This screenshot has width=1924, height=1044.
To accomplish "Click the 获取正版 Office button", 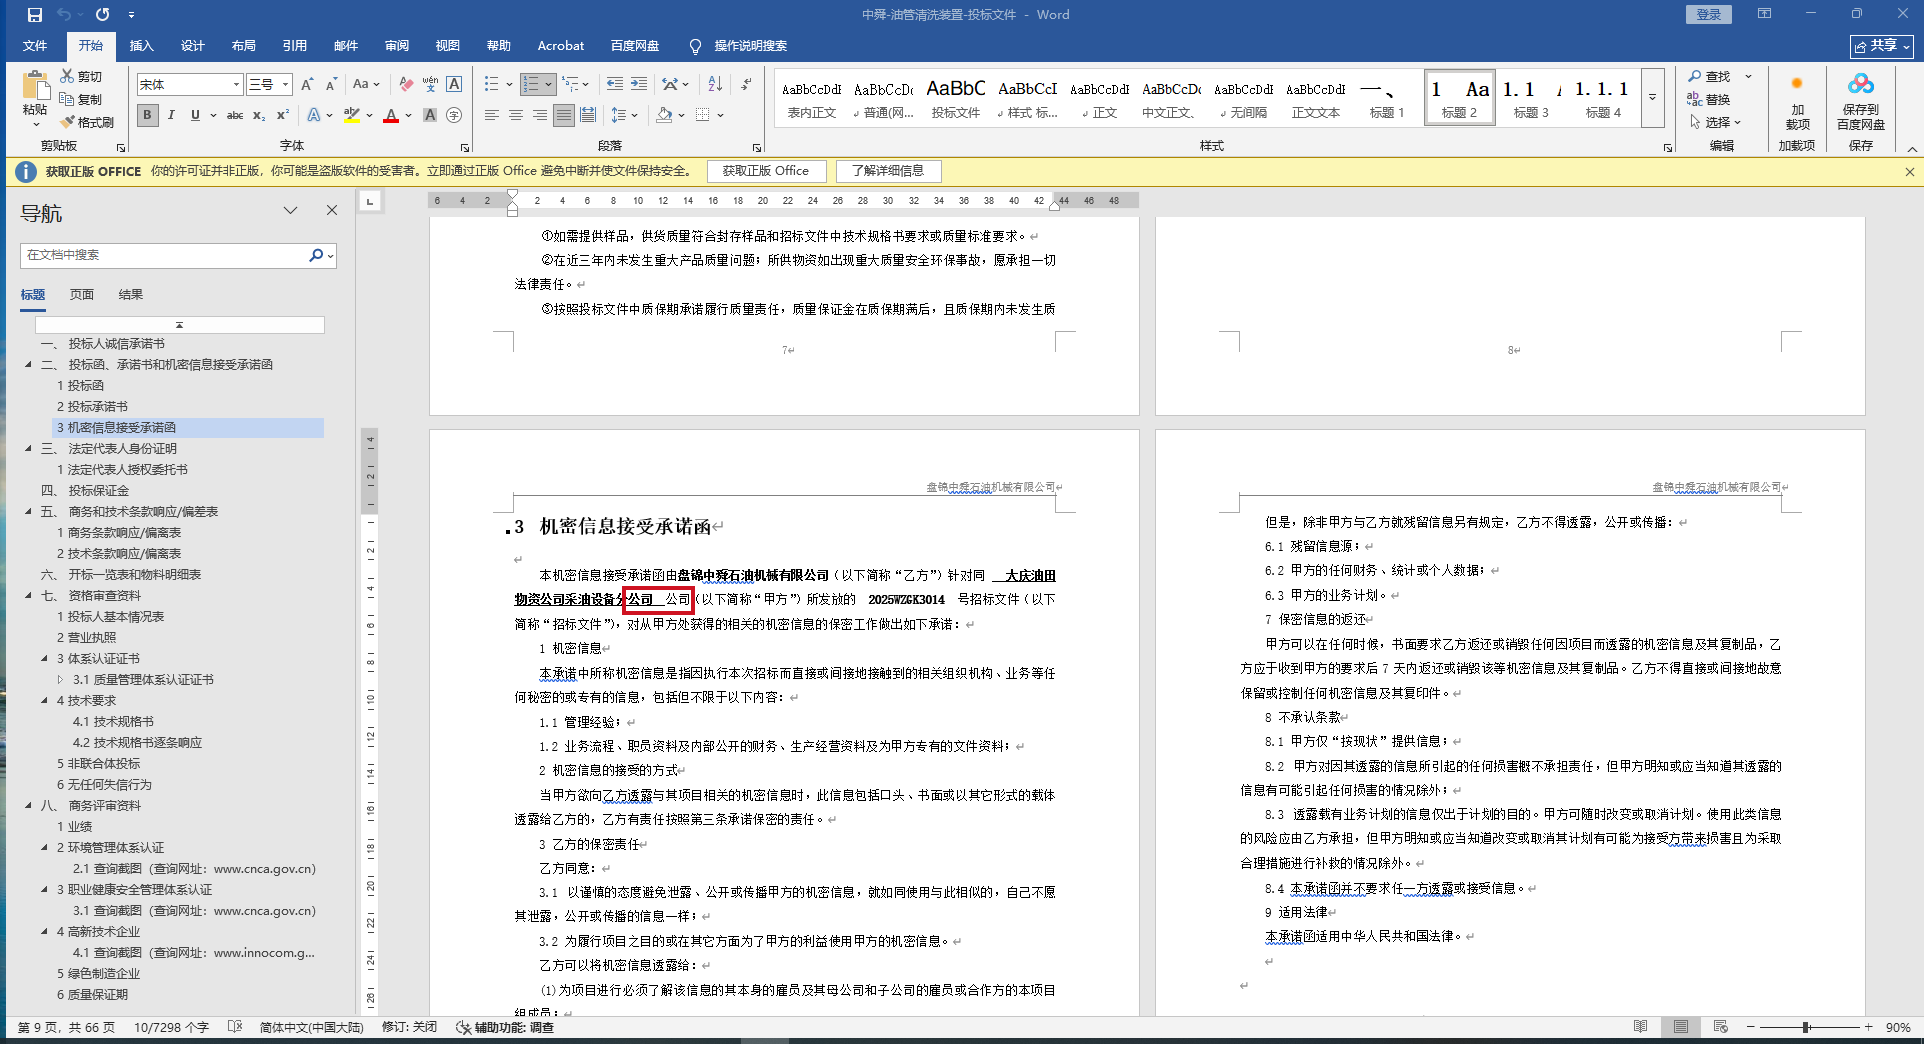I will (x=766, y=171).
